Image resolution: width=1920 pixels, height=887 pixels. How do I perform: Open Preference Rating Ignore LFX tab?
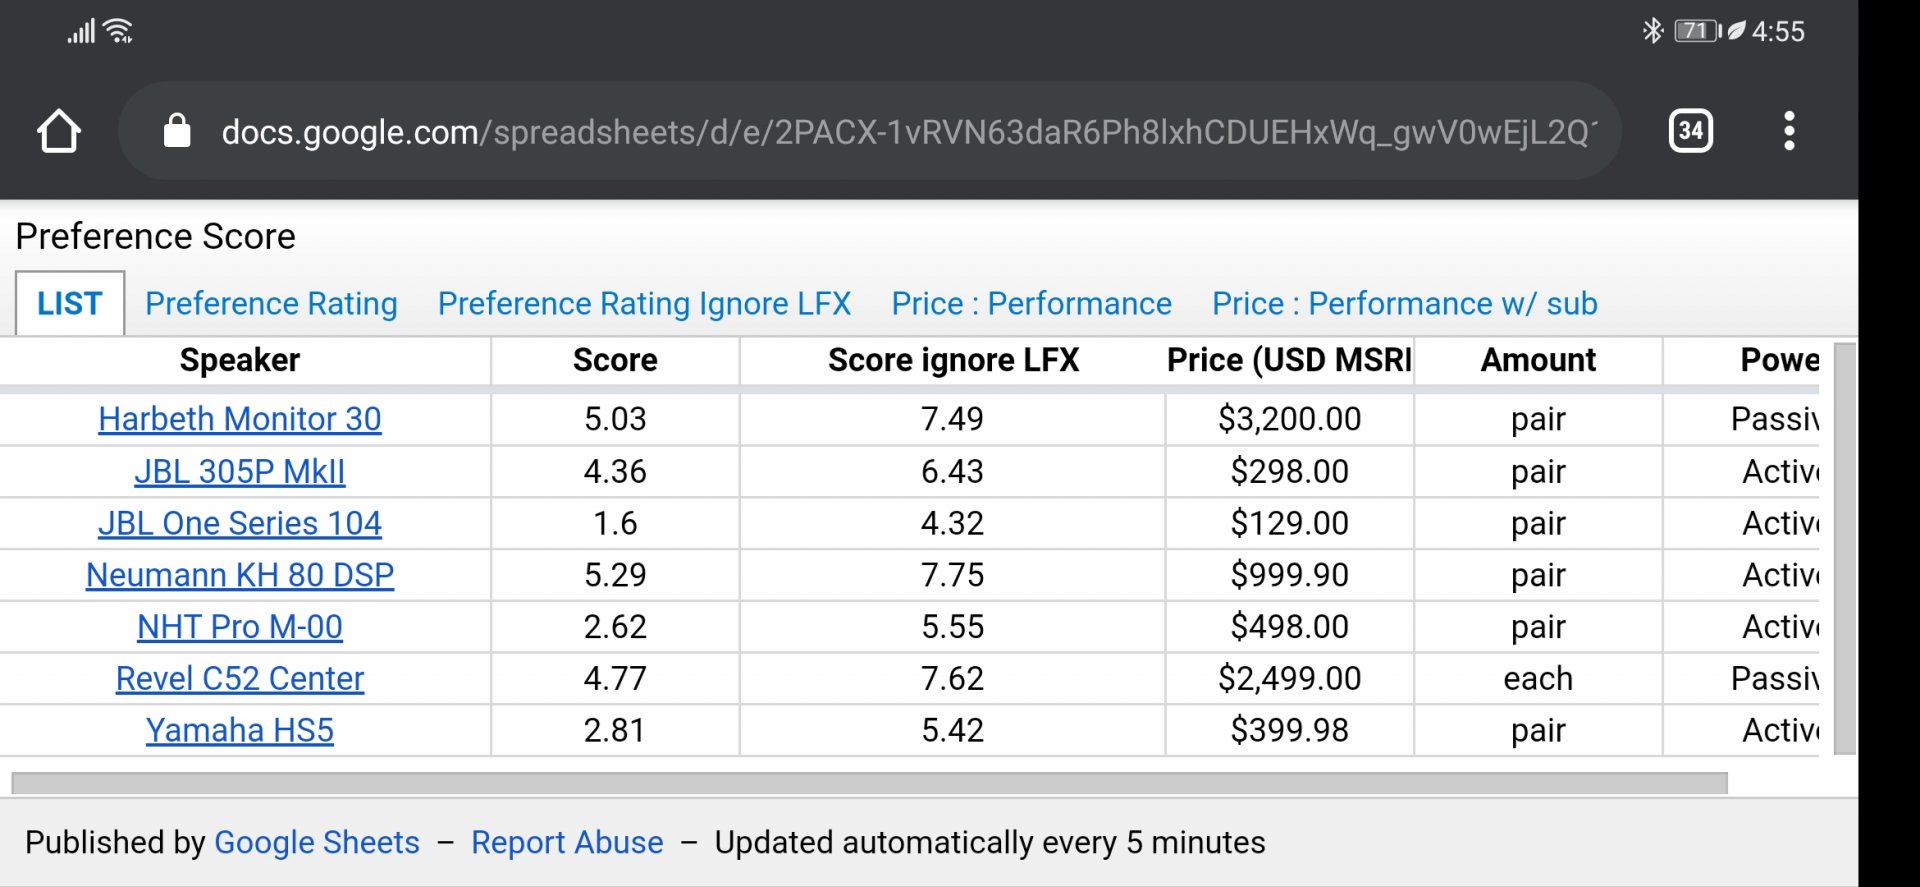tap(644, 304)
